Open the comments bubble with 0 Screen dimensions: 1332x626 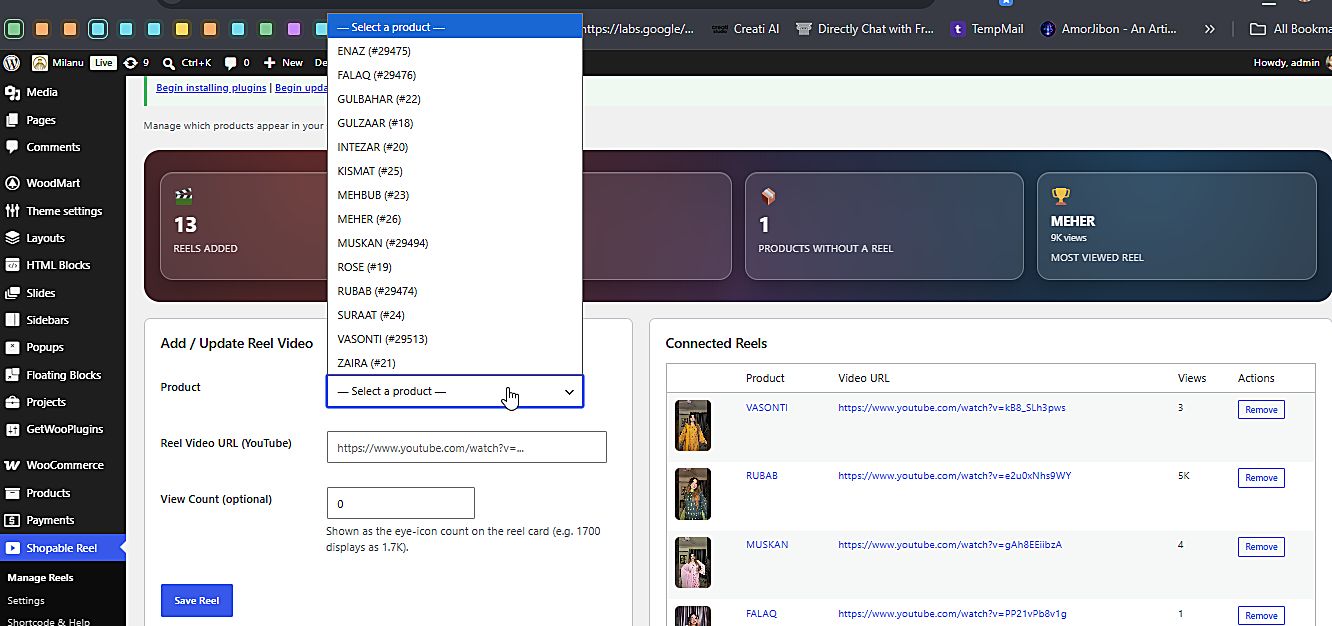tap(231, 63)
